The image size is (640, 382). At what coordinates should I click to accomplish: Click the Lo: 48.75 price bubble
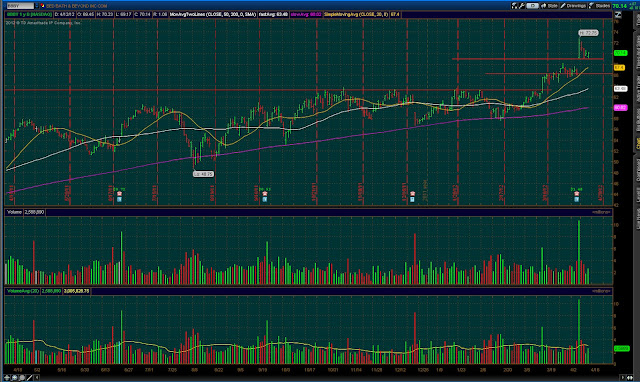(x=203, y=174)
